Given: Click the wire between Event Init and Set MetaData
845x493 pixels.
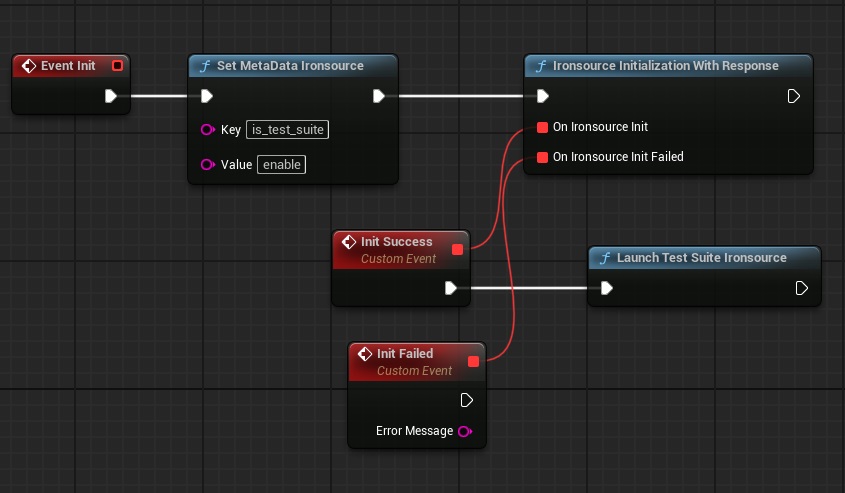Looking at the screenshot, I should (x=159, y=96).
